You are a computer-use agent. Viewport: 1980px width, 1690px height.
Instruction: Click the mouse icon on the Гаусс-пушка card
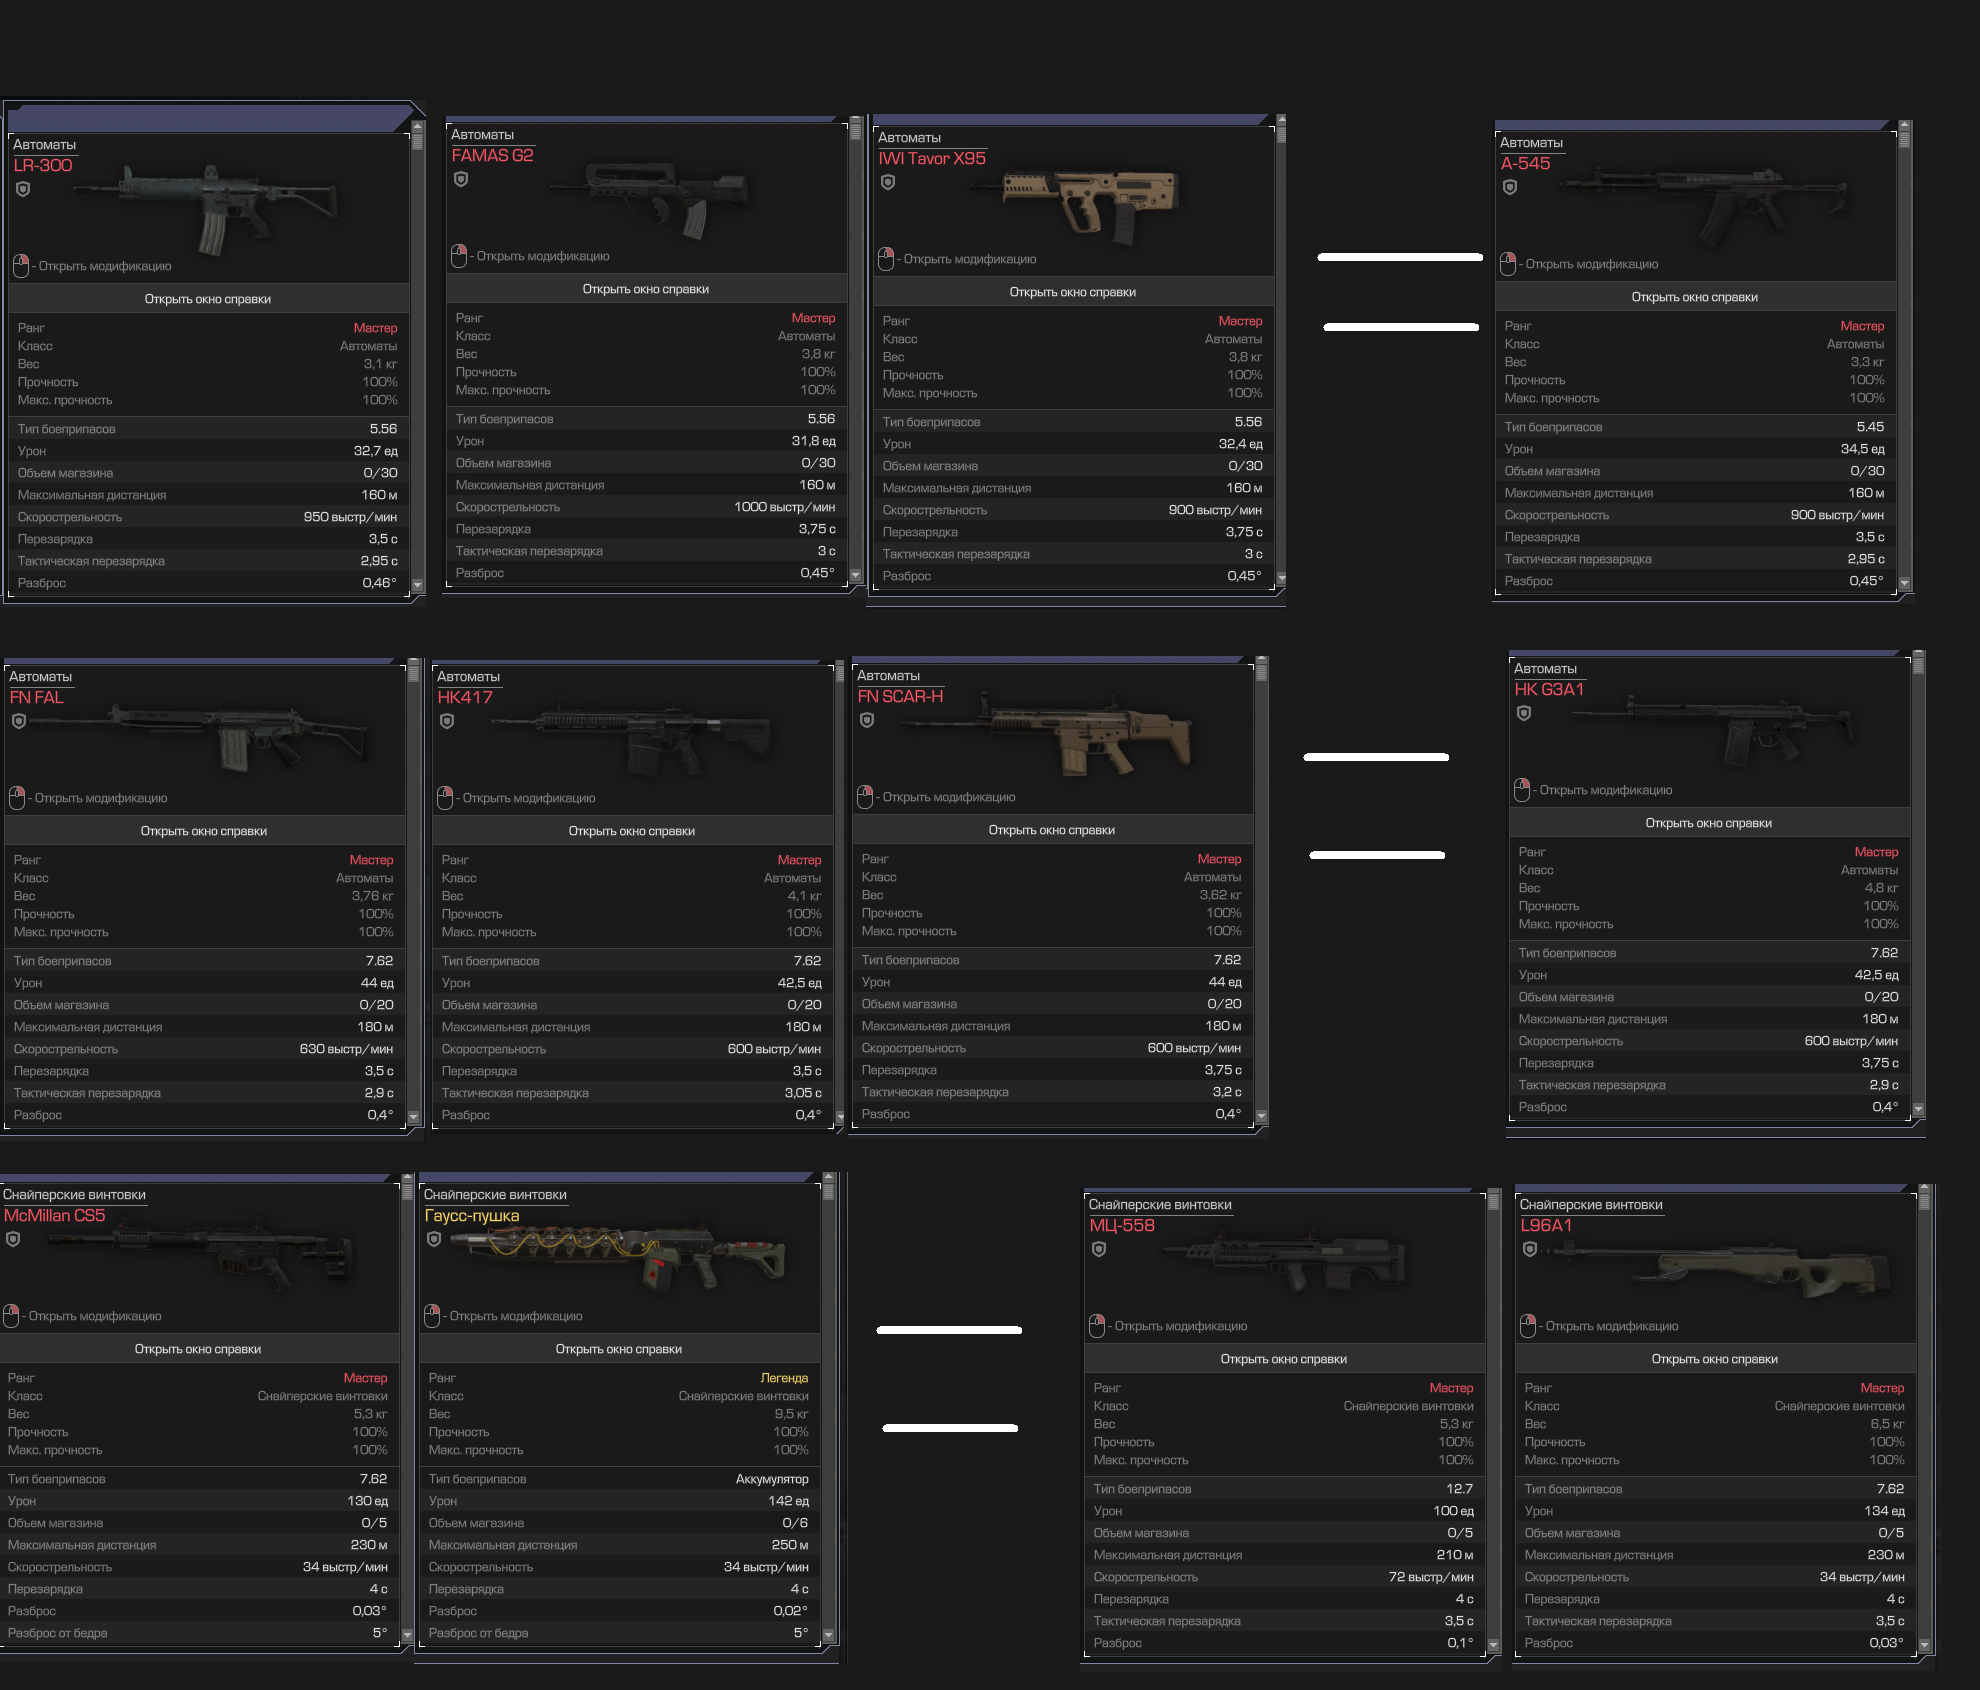[x=432, y=1316]
